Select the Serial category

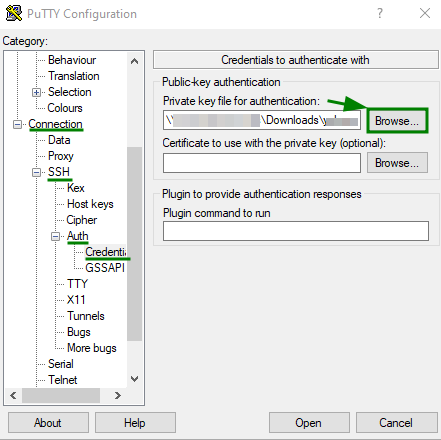pos(61,364)
